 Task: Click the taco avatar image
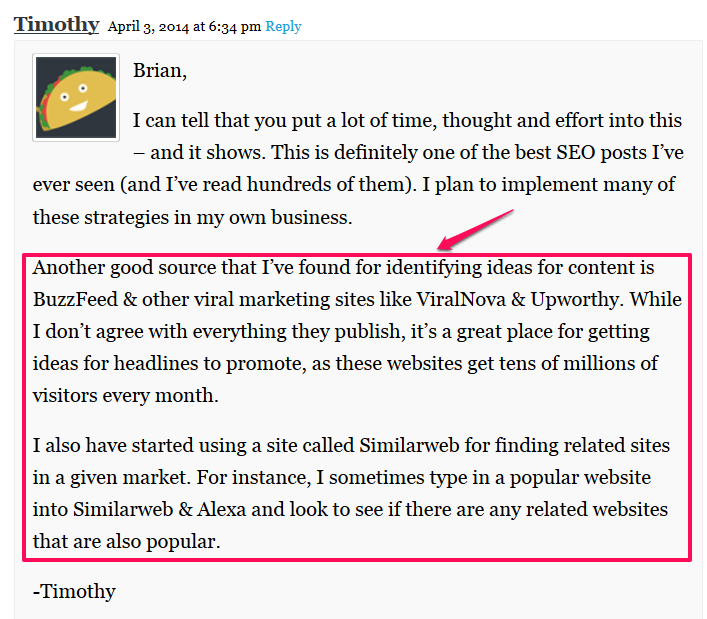(x=76, y=97)
